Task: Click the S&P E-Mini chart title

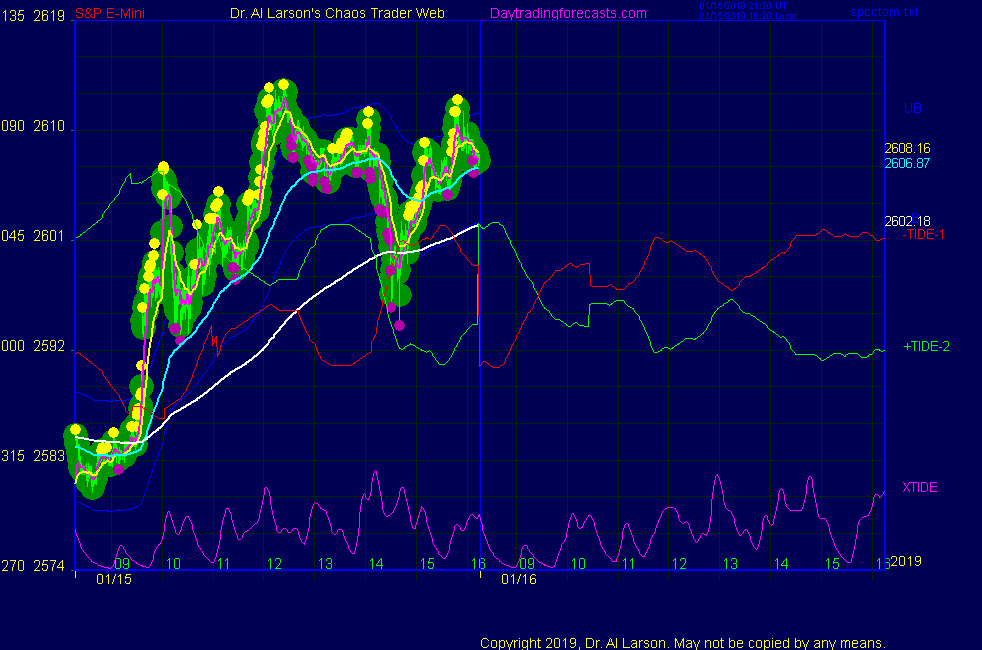Action: coord(109,13)
